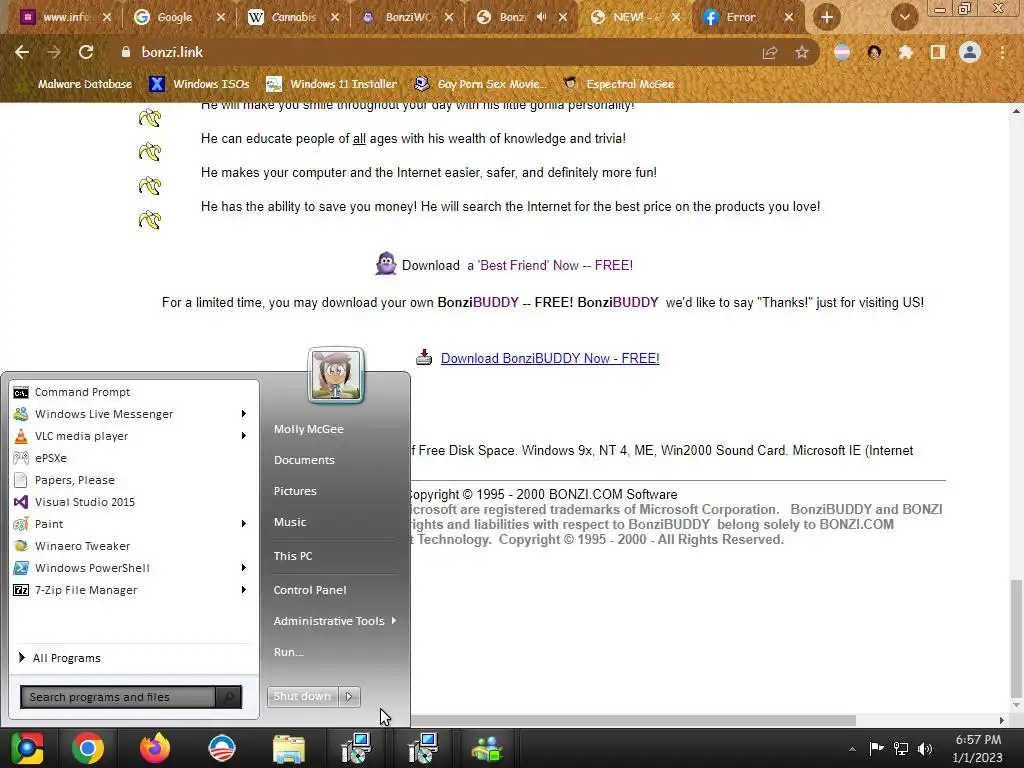This screenshot has height=768, width=1024.
Task: Expand Administrative Tools submenu arrow
Action: [x=394, y=621]
